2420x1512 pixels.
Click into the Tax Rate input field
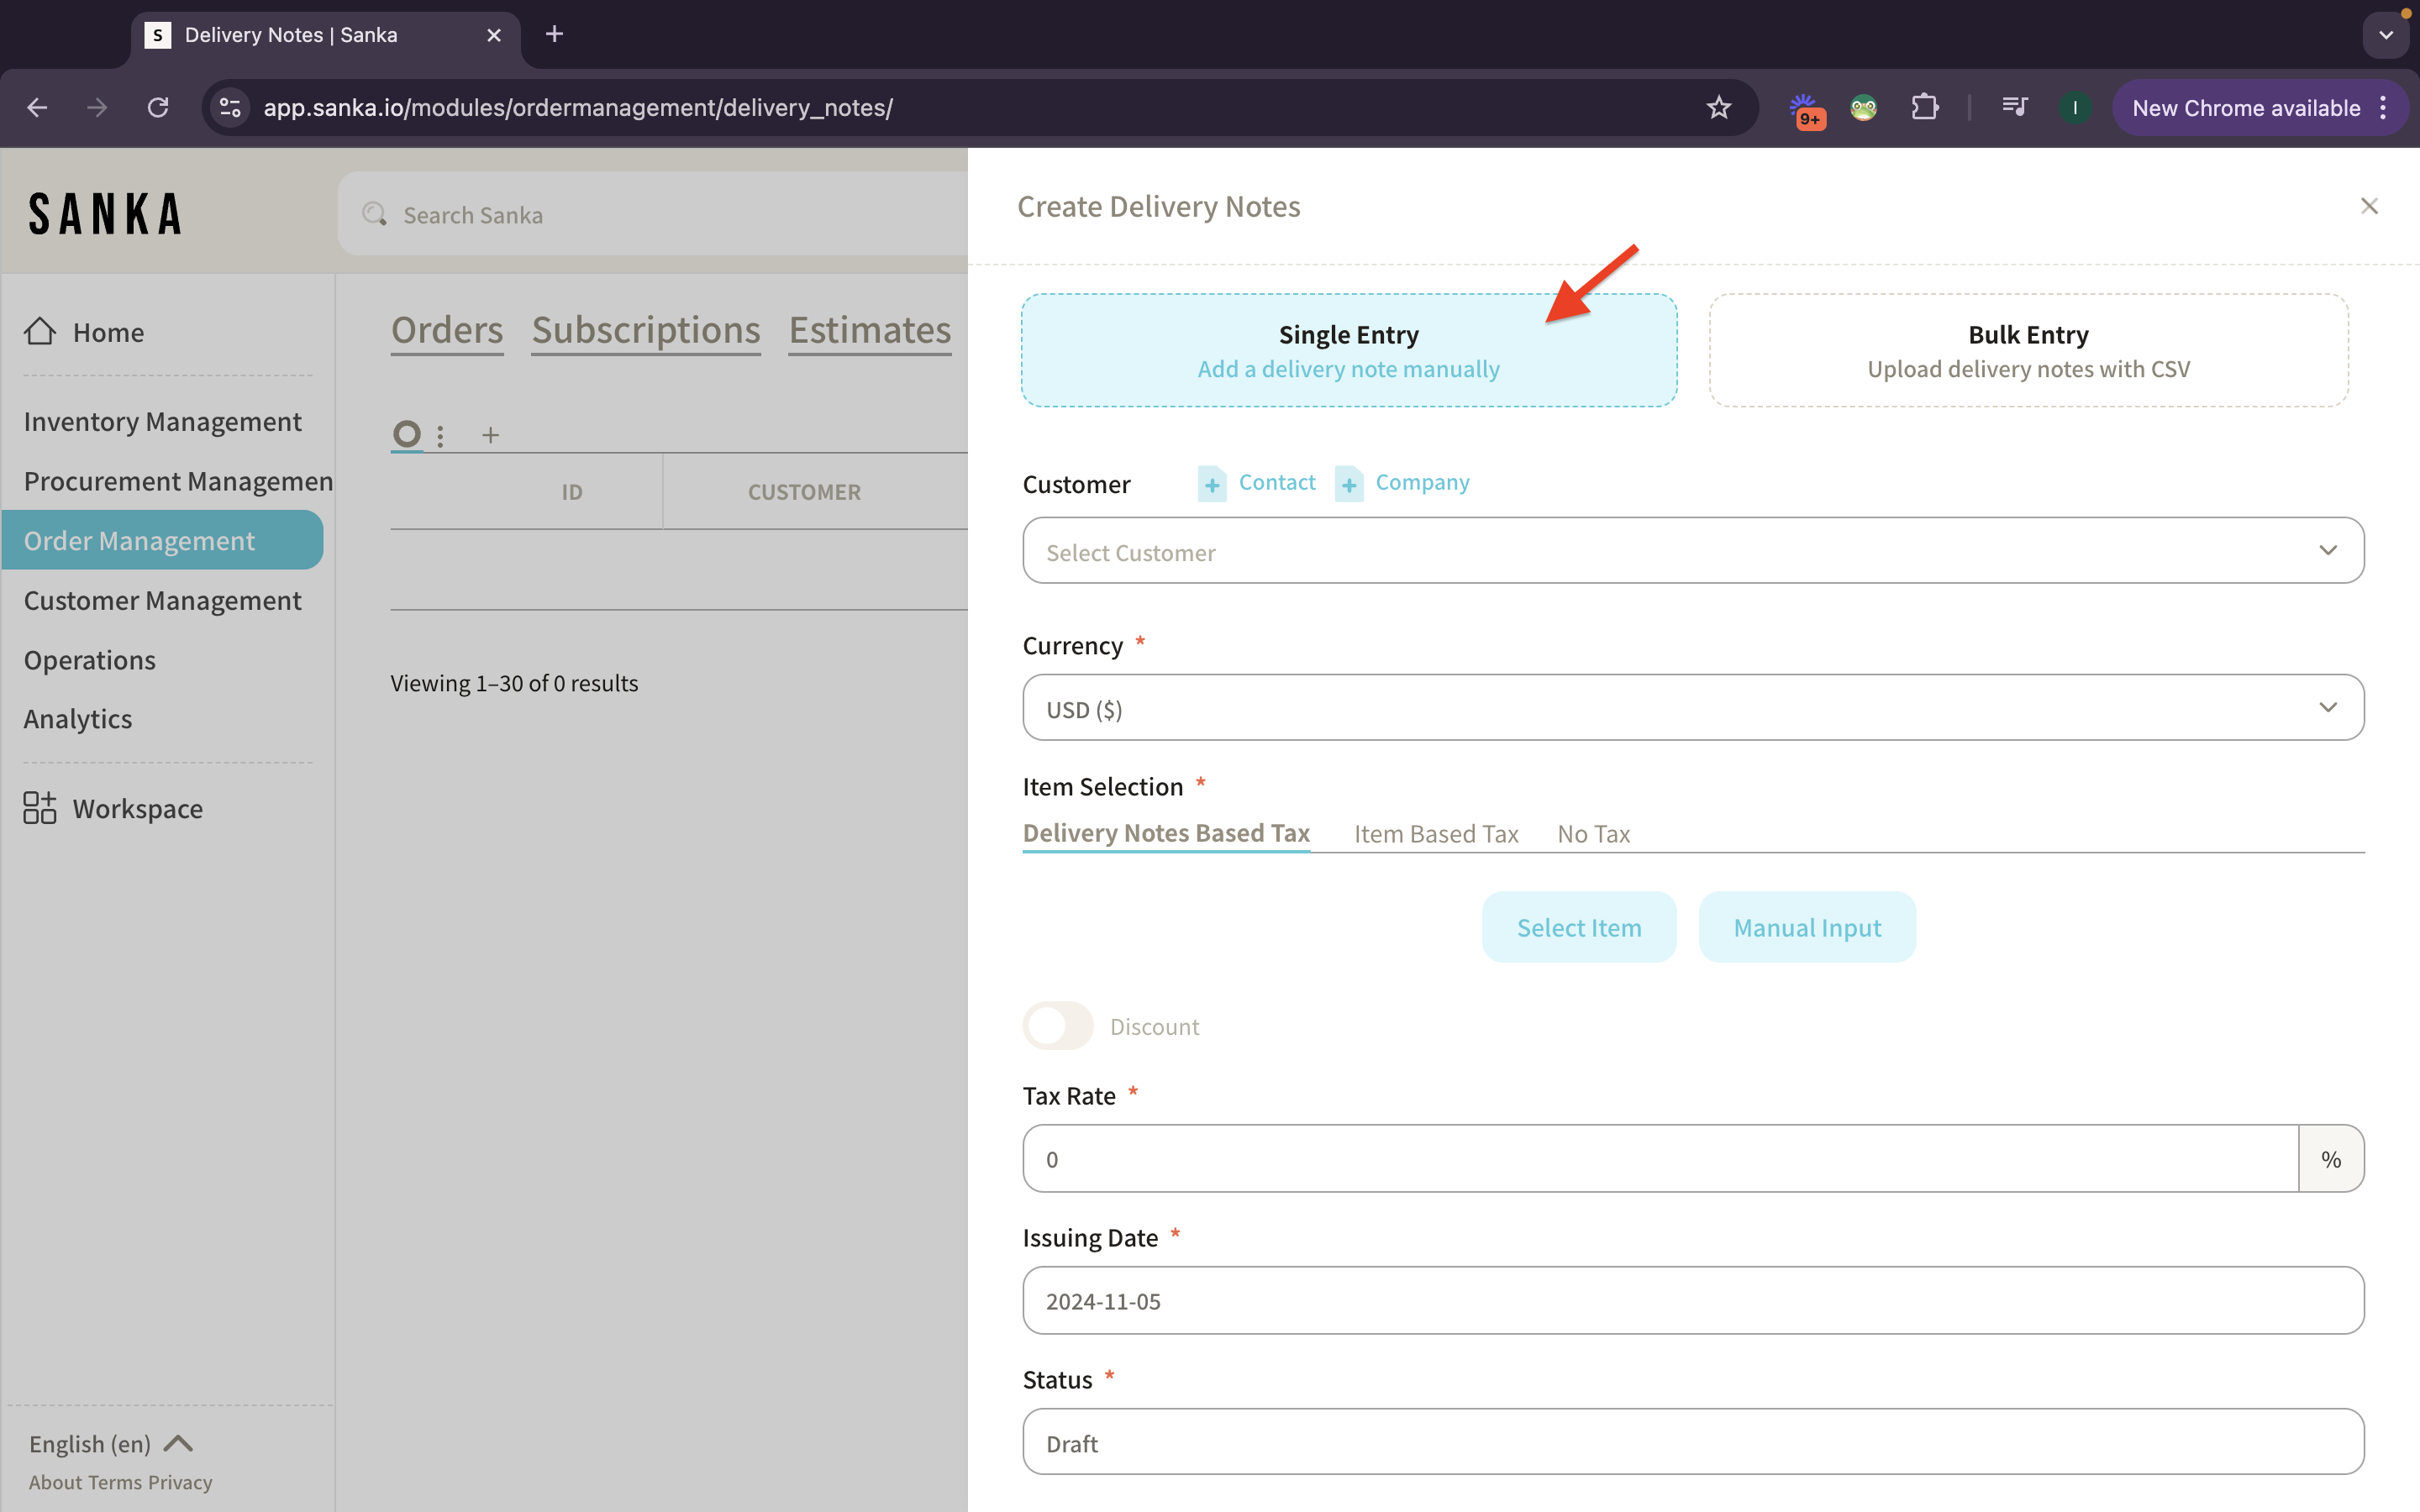[x=1660, y=1159]
